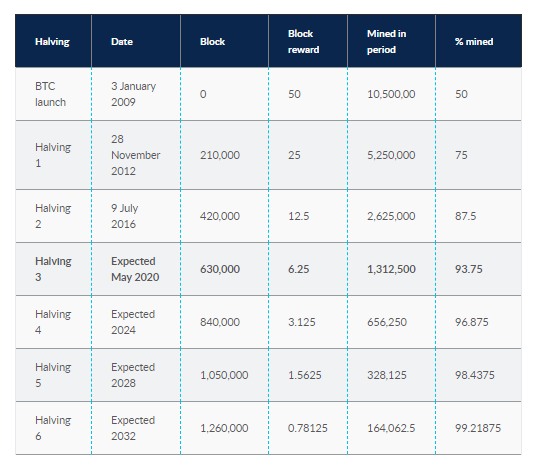Screen dimensions: 541x471
Task: Select the Halving 6 row label
Action: tap(53, 428)
